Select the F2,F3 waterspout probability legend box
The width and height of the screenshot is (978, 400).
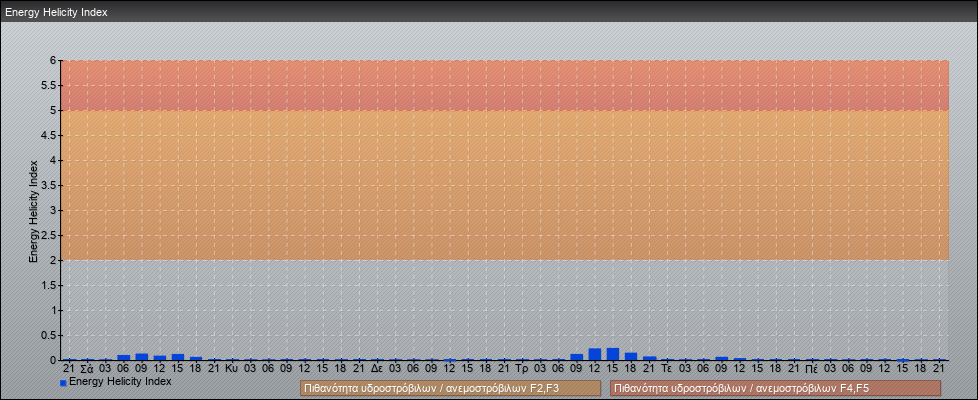pyautogui.click(x=450, y=388)
